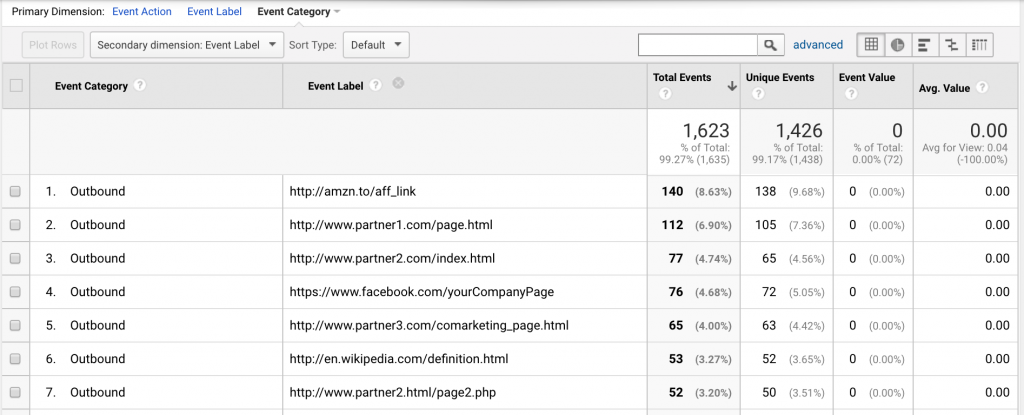1024x415 pixels.
Task: Open help for Event Category column
Action: pos(139,86)
